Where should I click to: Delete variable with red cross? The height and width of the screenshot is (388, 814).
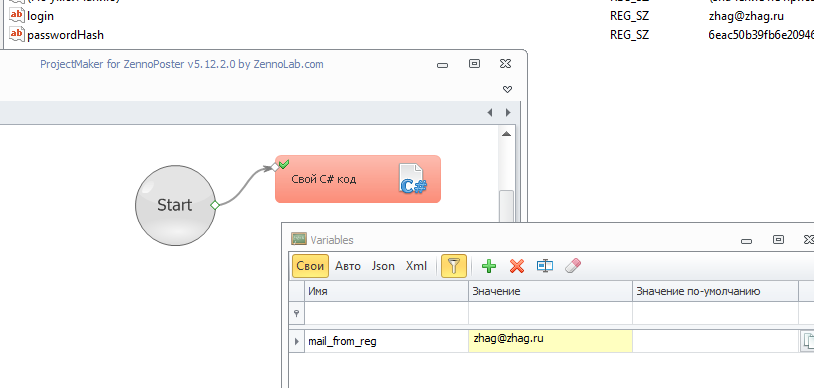pyautogui.click(x=517, y=266)
